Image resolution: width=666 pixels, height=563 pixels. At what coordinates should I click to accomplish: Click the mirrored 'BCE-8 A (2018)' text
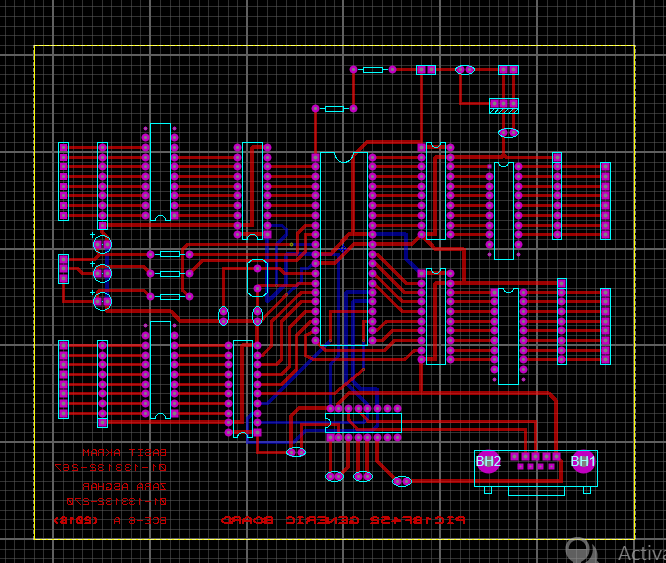pyautogui.click(x=110, y=520)
